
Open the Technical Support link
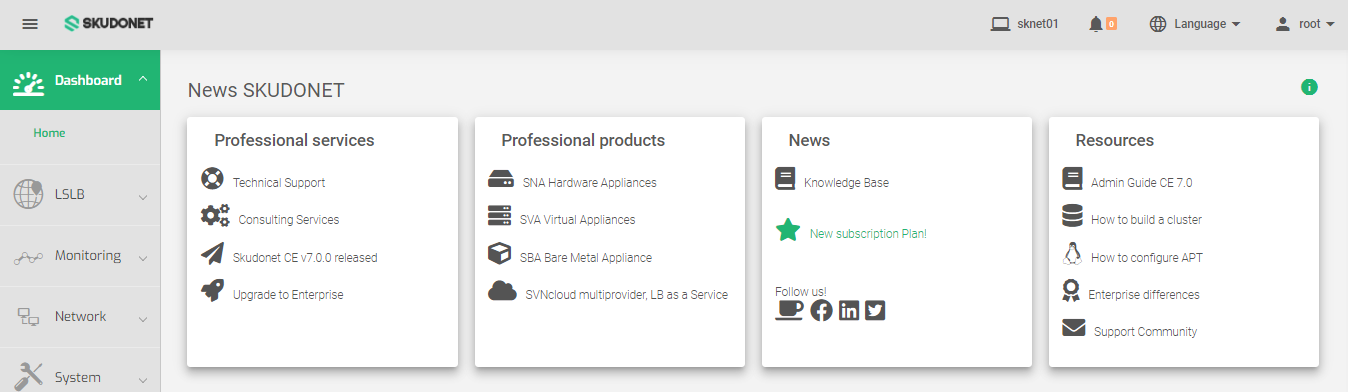(x=279, y=183)
